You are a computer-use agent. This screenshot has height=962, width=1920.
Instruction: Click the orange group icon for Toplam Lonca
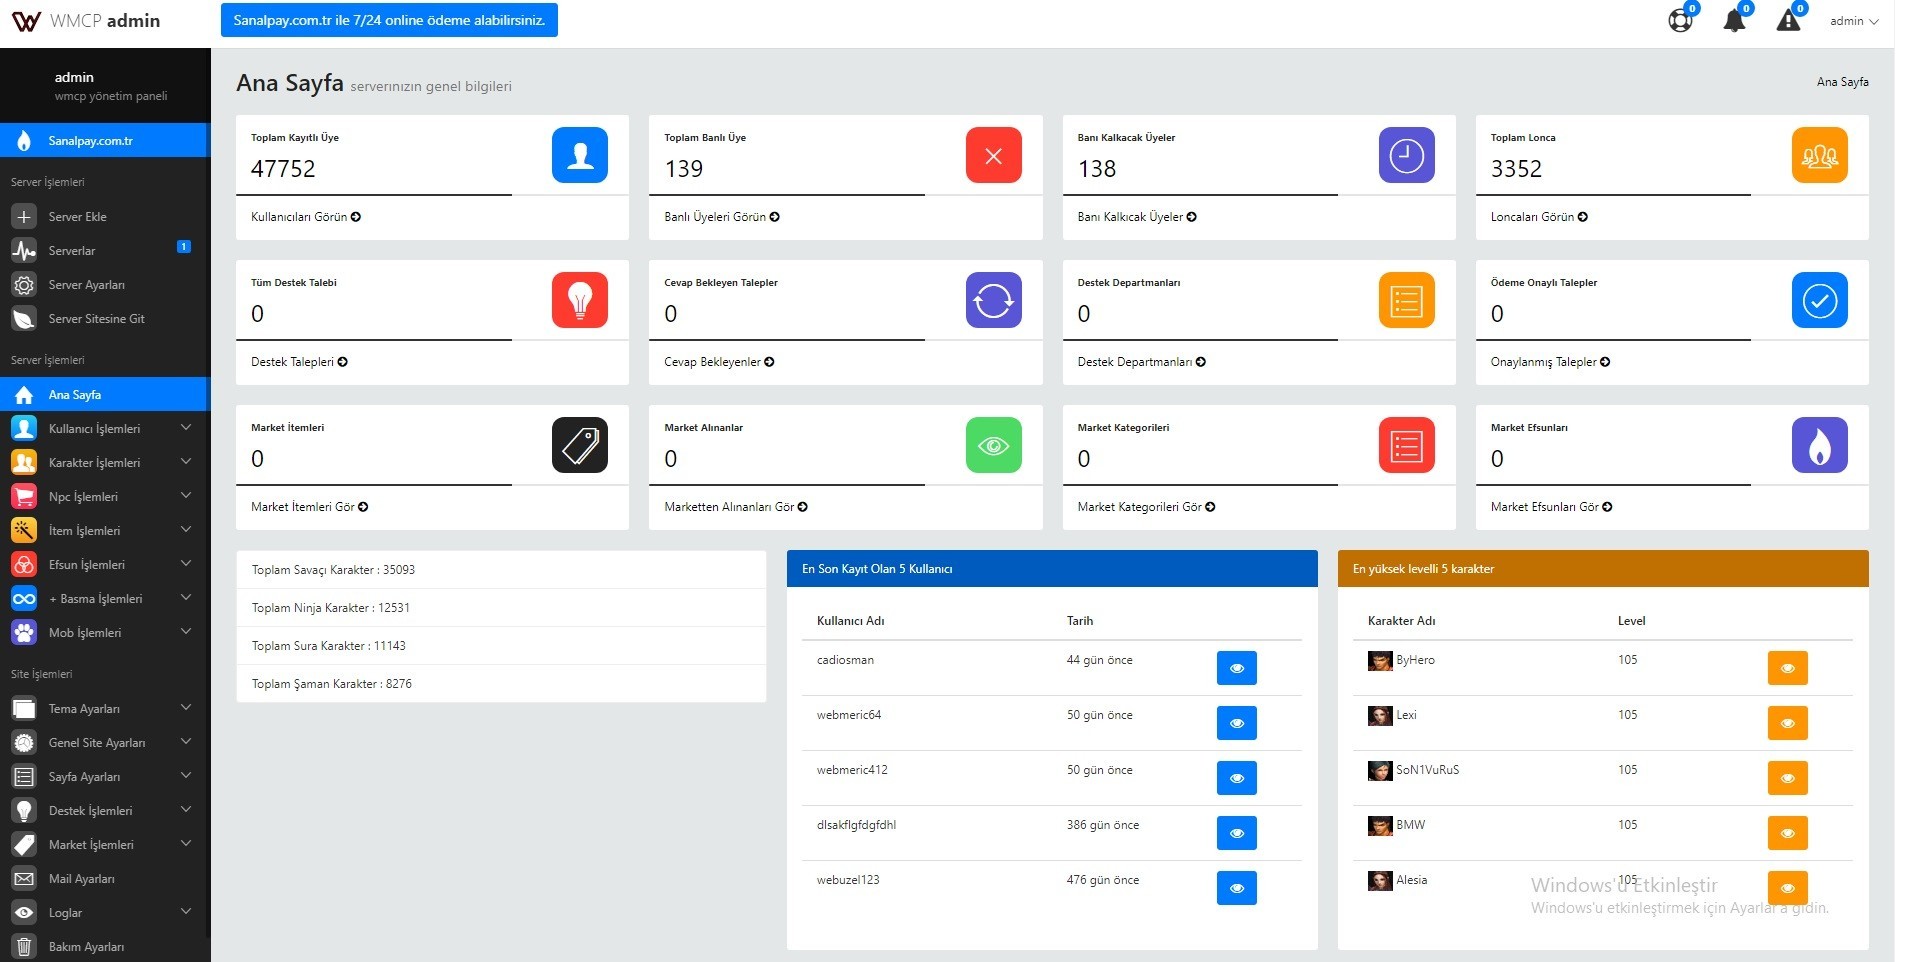coord(1819,155)
